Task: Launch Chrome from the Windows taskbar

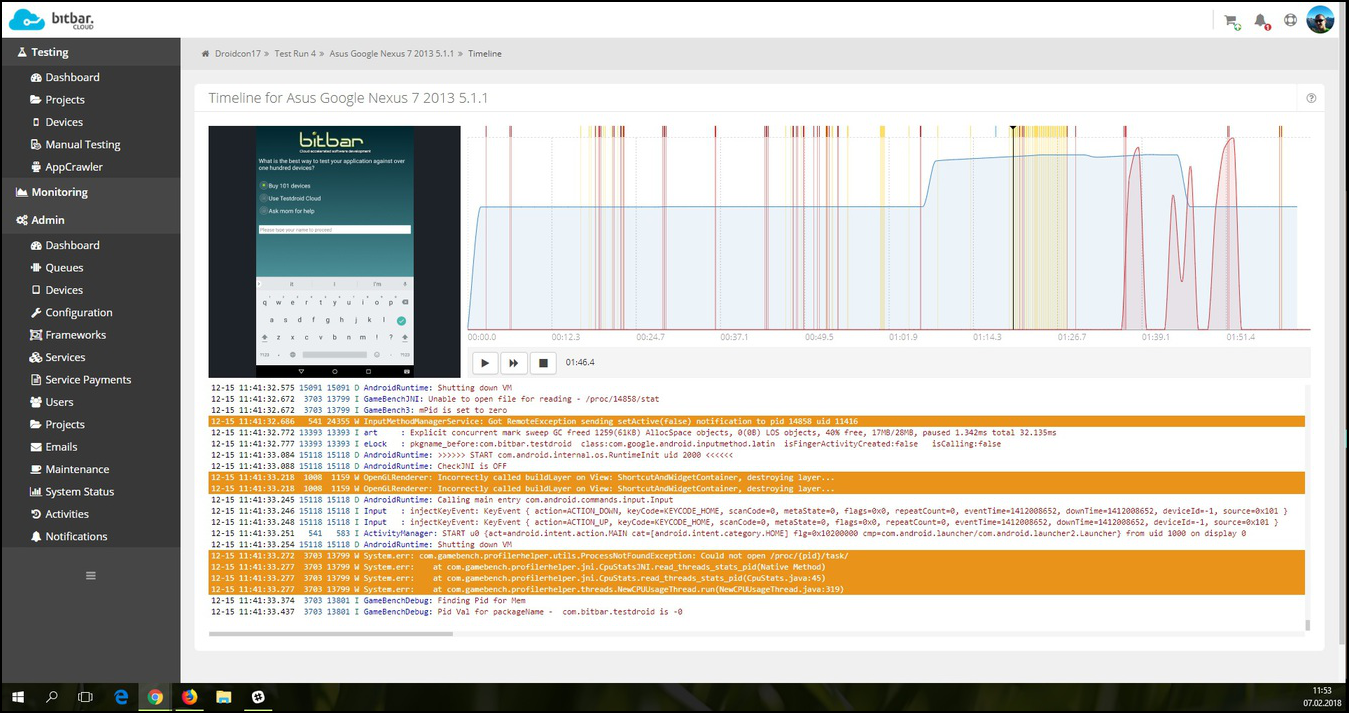Action: coord(155,697)
